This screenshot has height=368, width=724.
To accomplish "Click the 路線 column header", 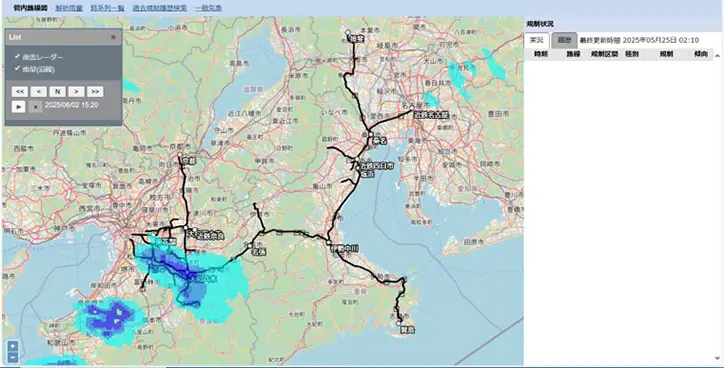I will 573,54.
